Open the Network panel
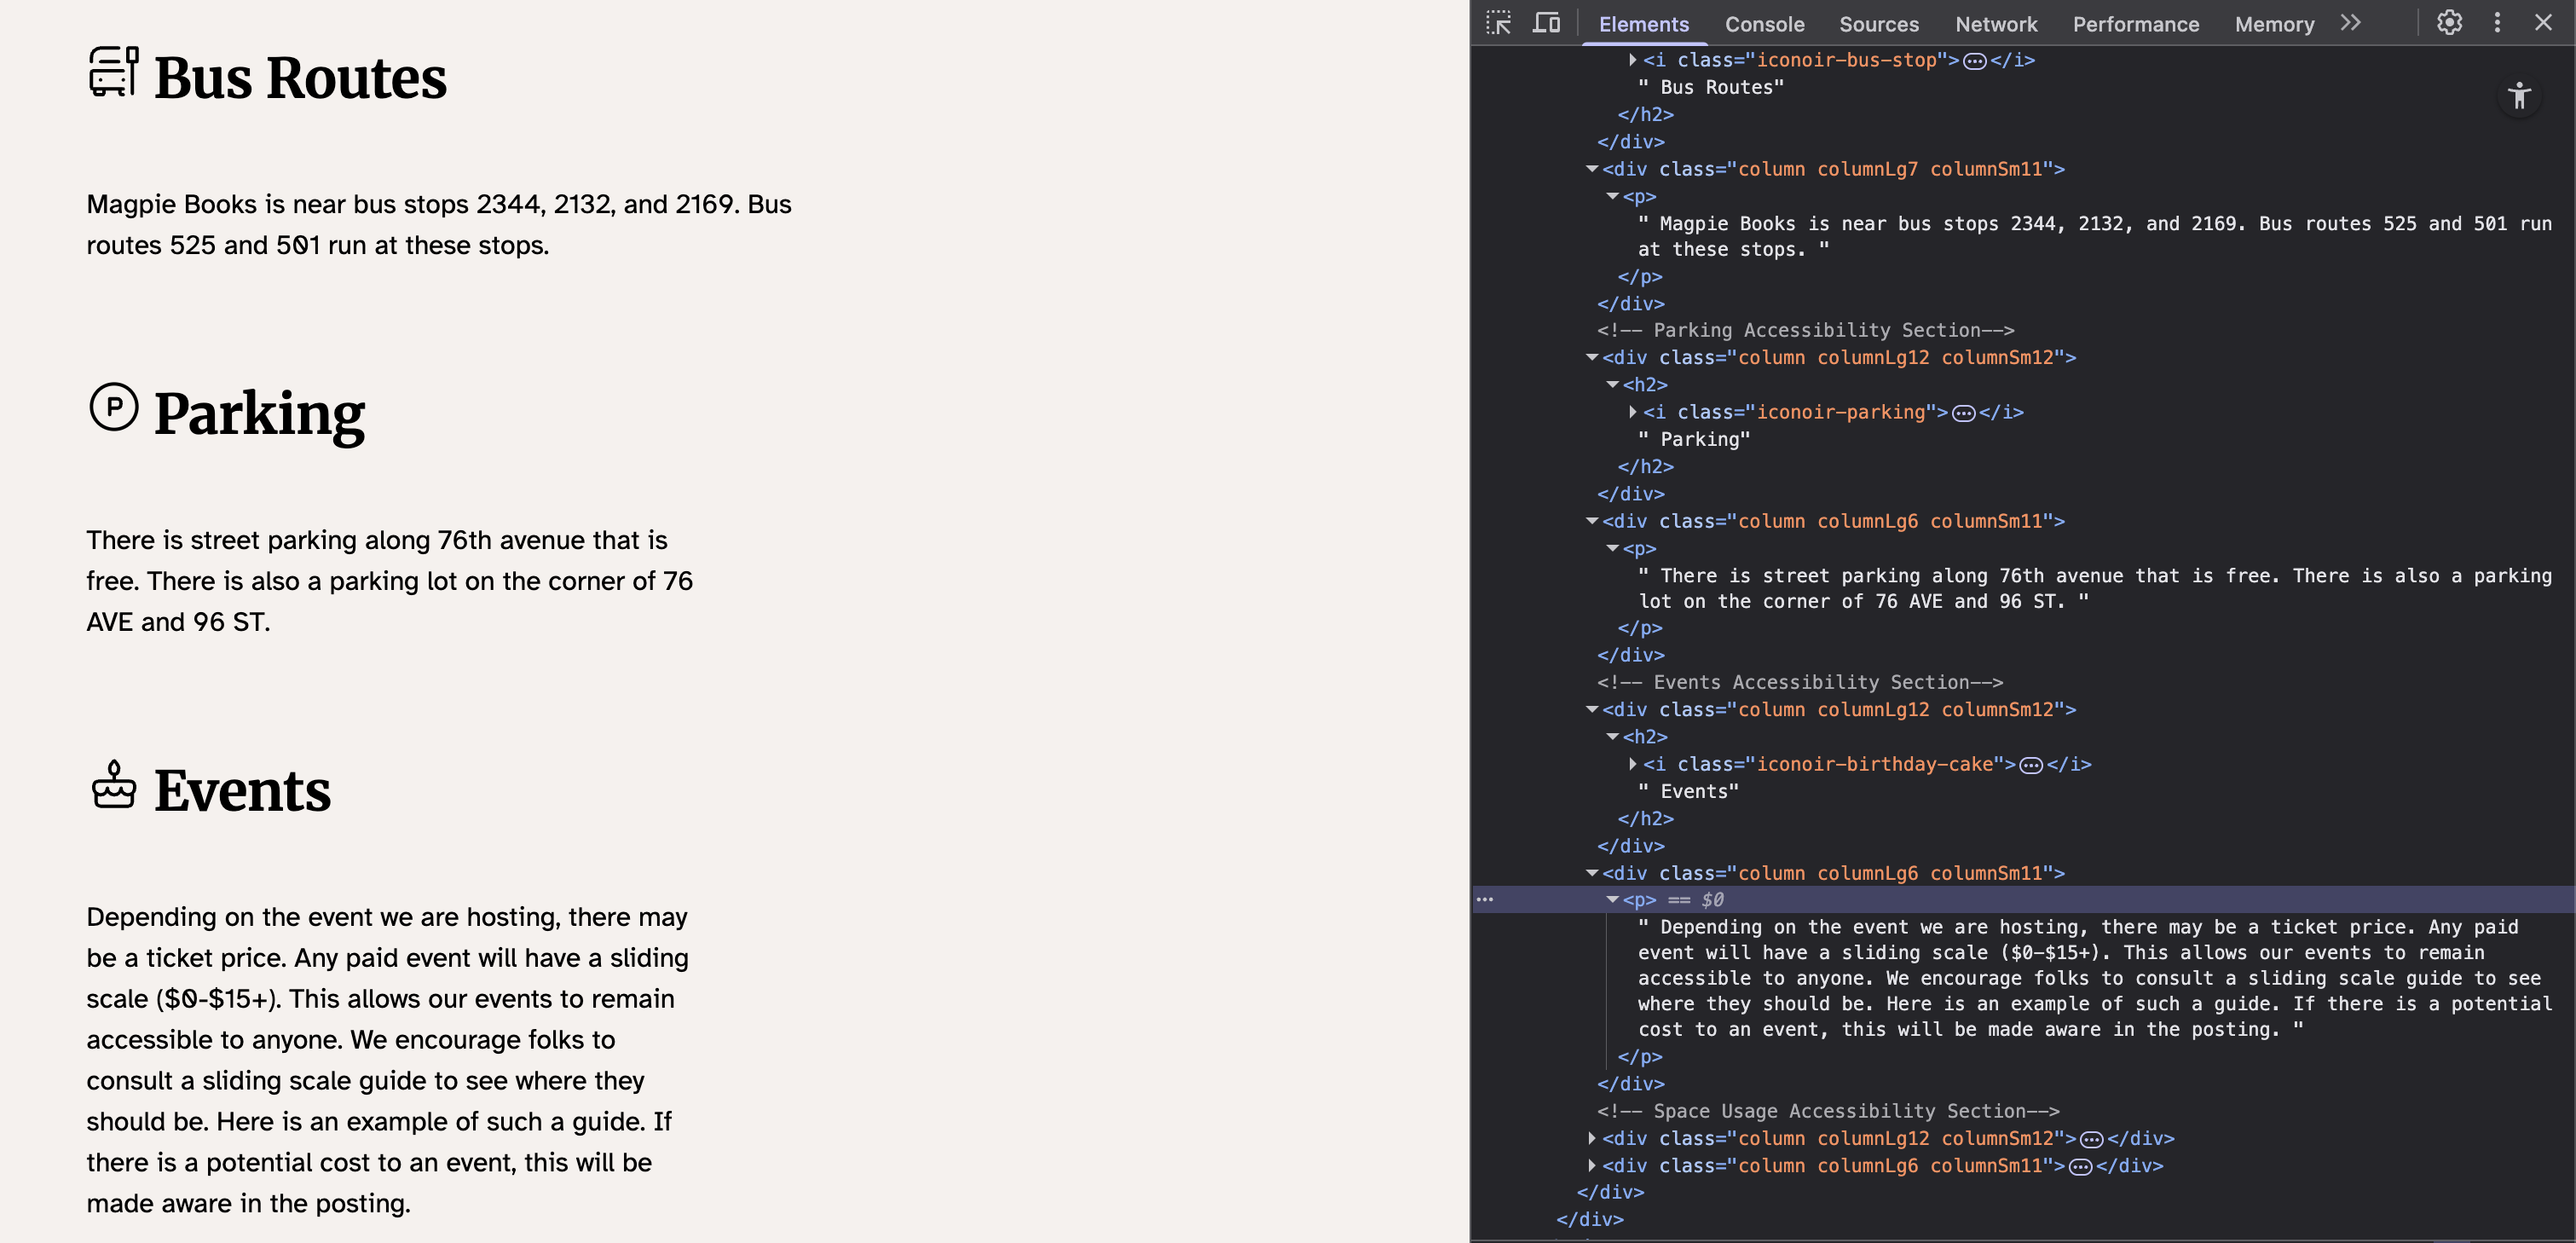Viewport: 2576px width, 1243px height. coord(1996,24)
